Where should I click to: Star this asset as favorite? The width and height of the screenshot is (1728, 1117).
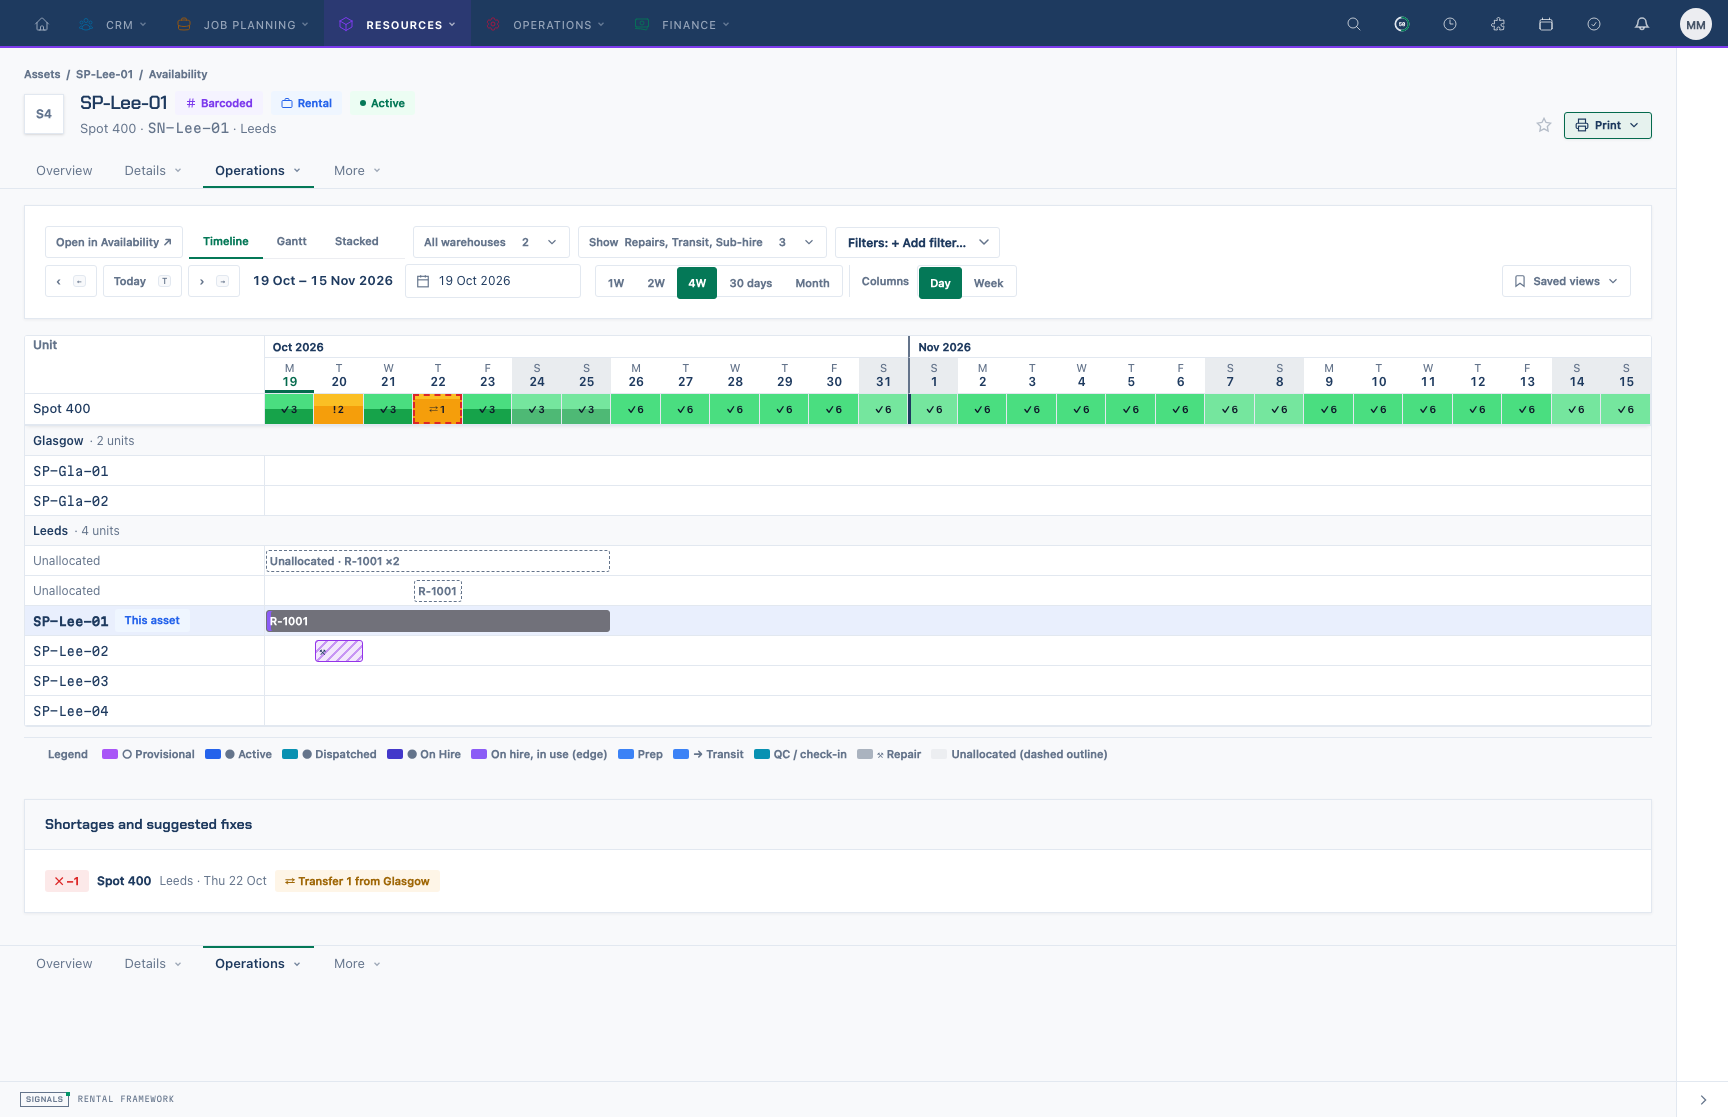click(1544, 125)
